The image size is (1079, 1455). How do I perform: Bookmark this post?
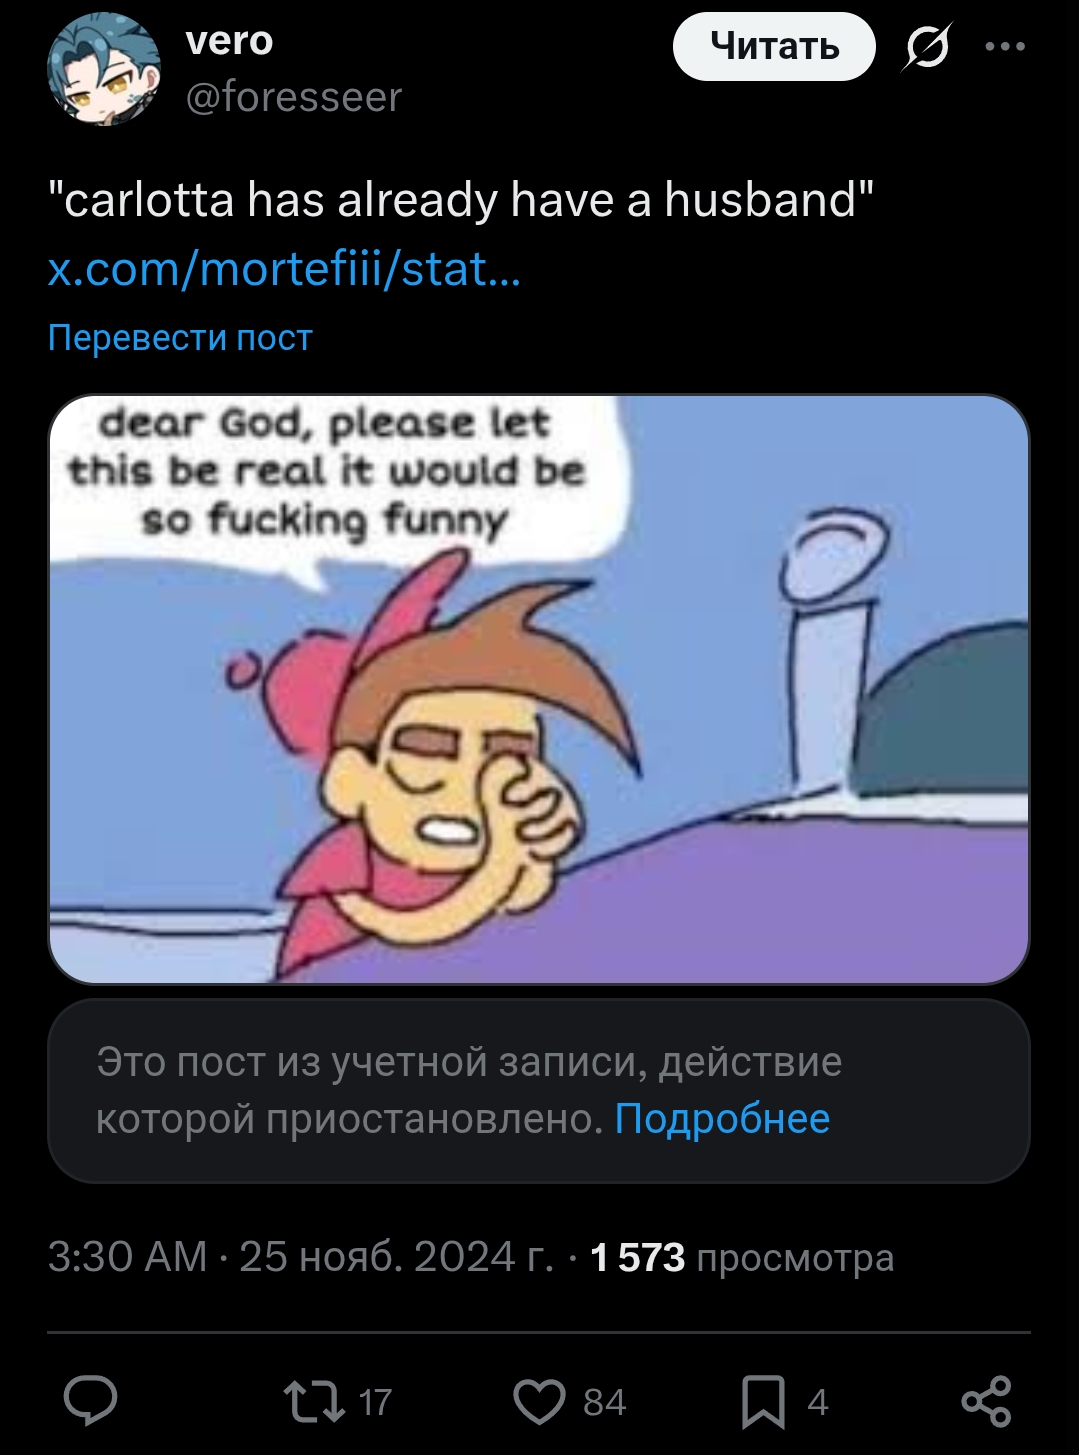pos(763,1401)
